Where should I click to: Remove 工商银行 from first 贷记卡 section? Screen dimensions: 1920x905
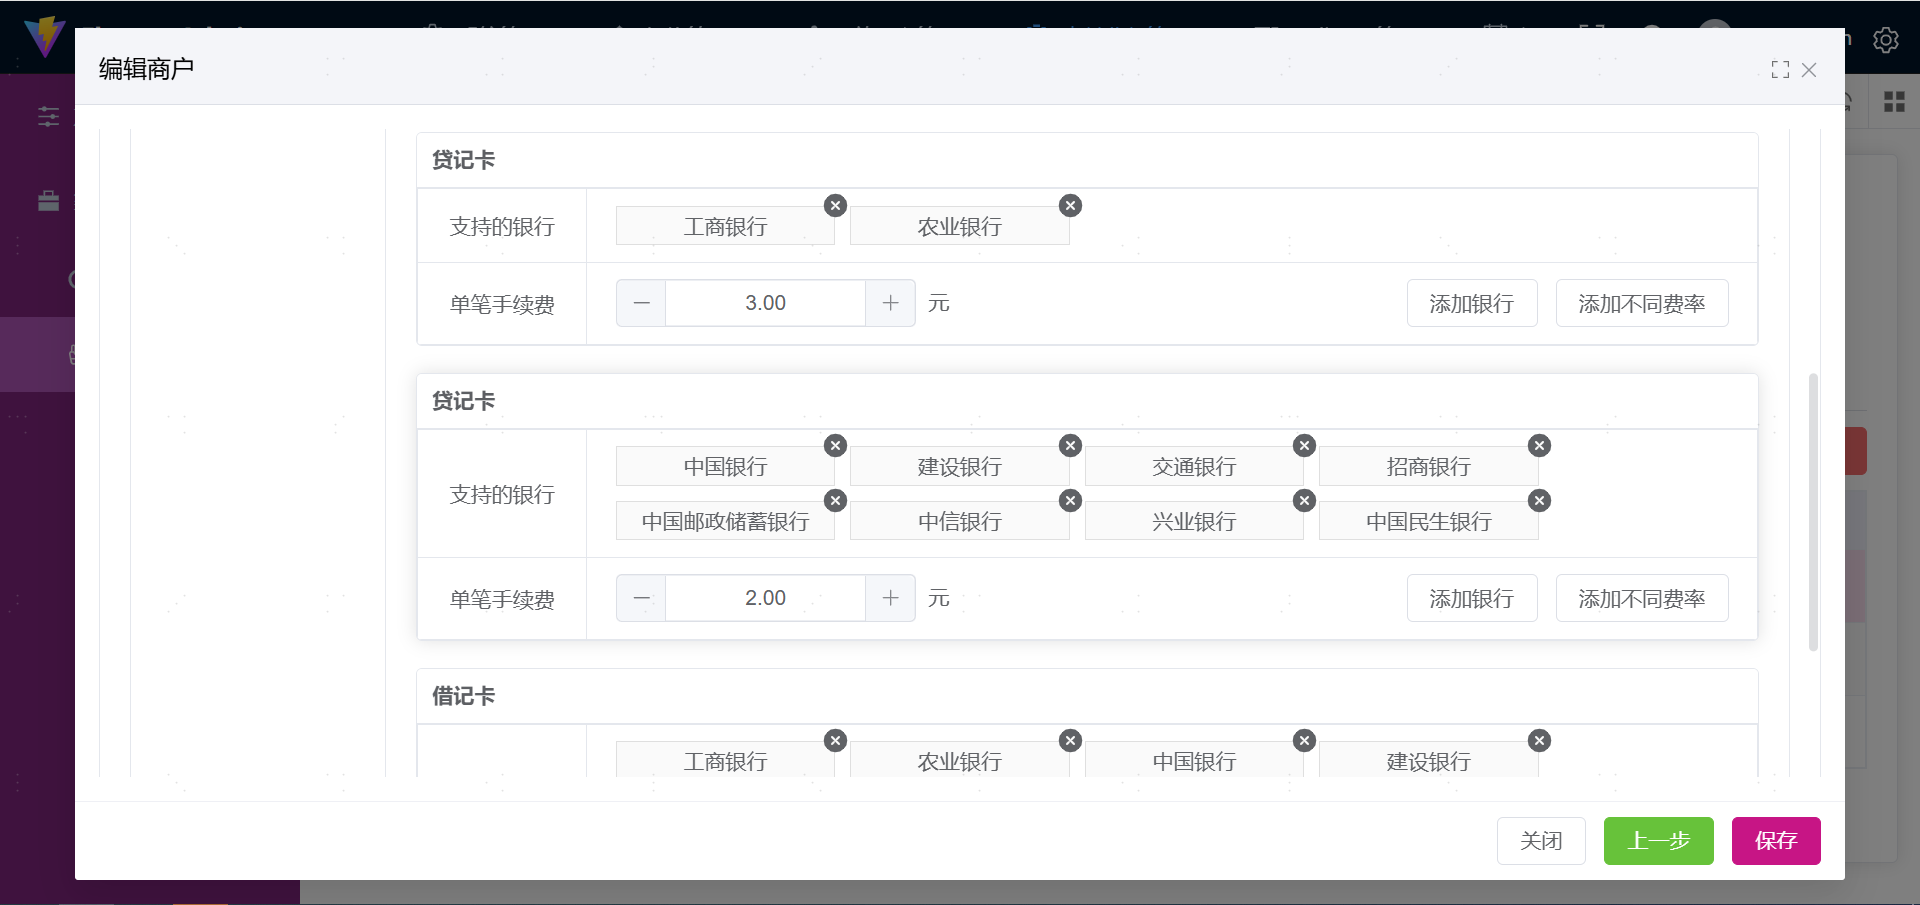[x=835, y=206]
